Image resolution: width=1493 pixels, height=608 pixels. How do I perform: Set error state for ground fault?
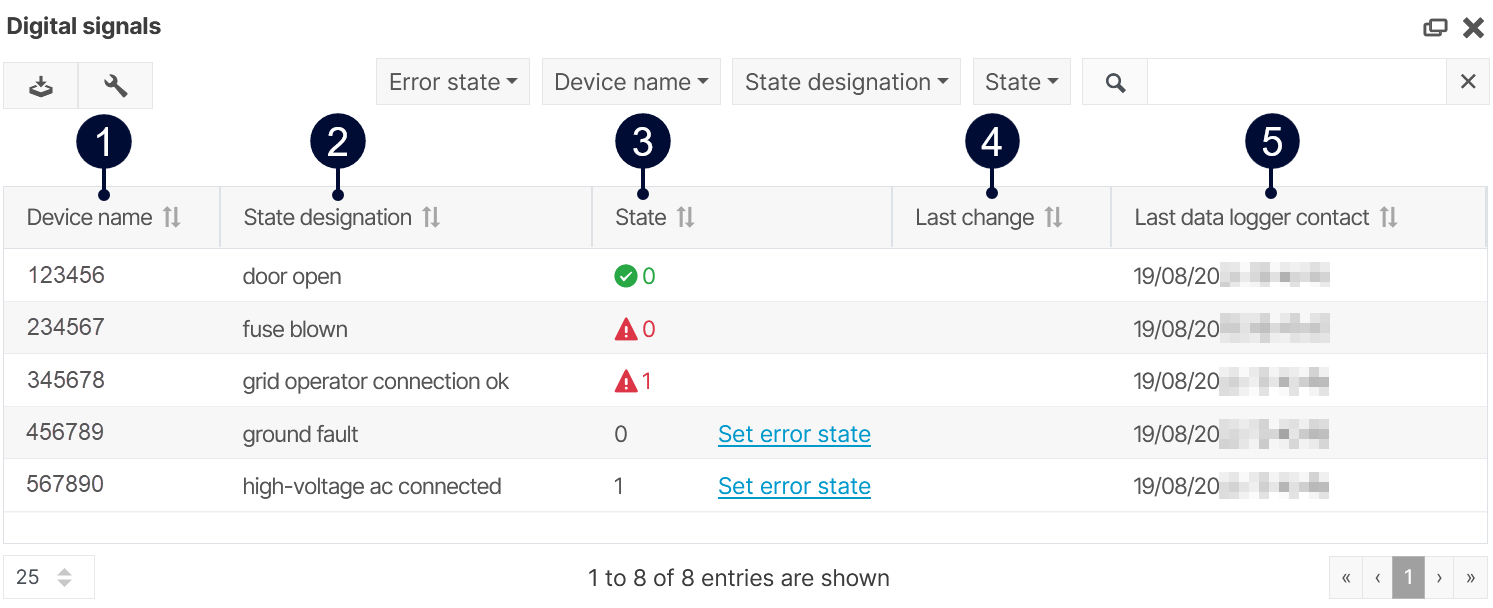pos(794,434)
